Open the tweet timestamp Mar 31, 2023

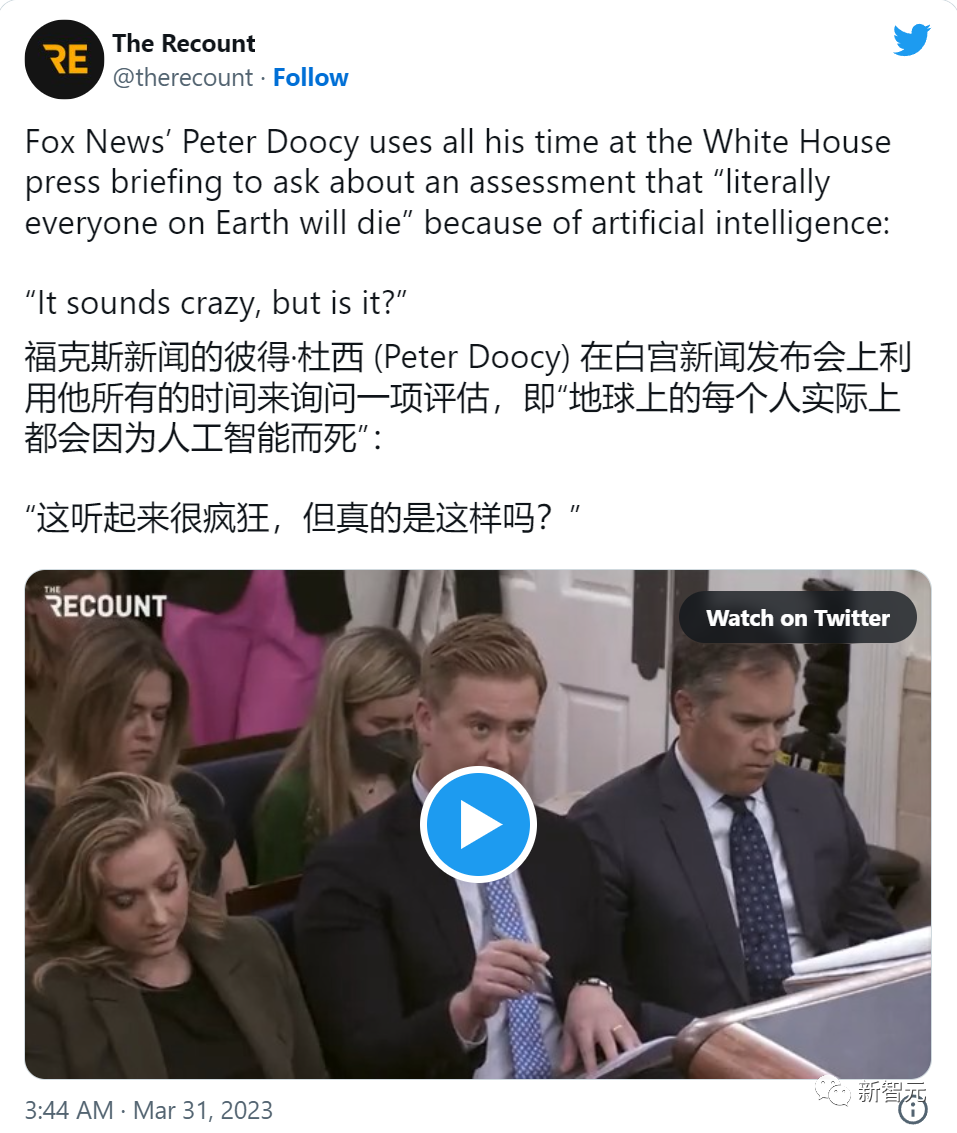pyautogui.click(x=203, y=1110)
